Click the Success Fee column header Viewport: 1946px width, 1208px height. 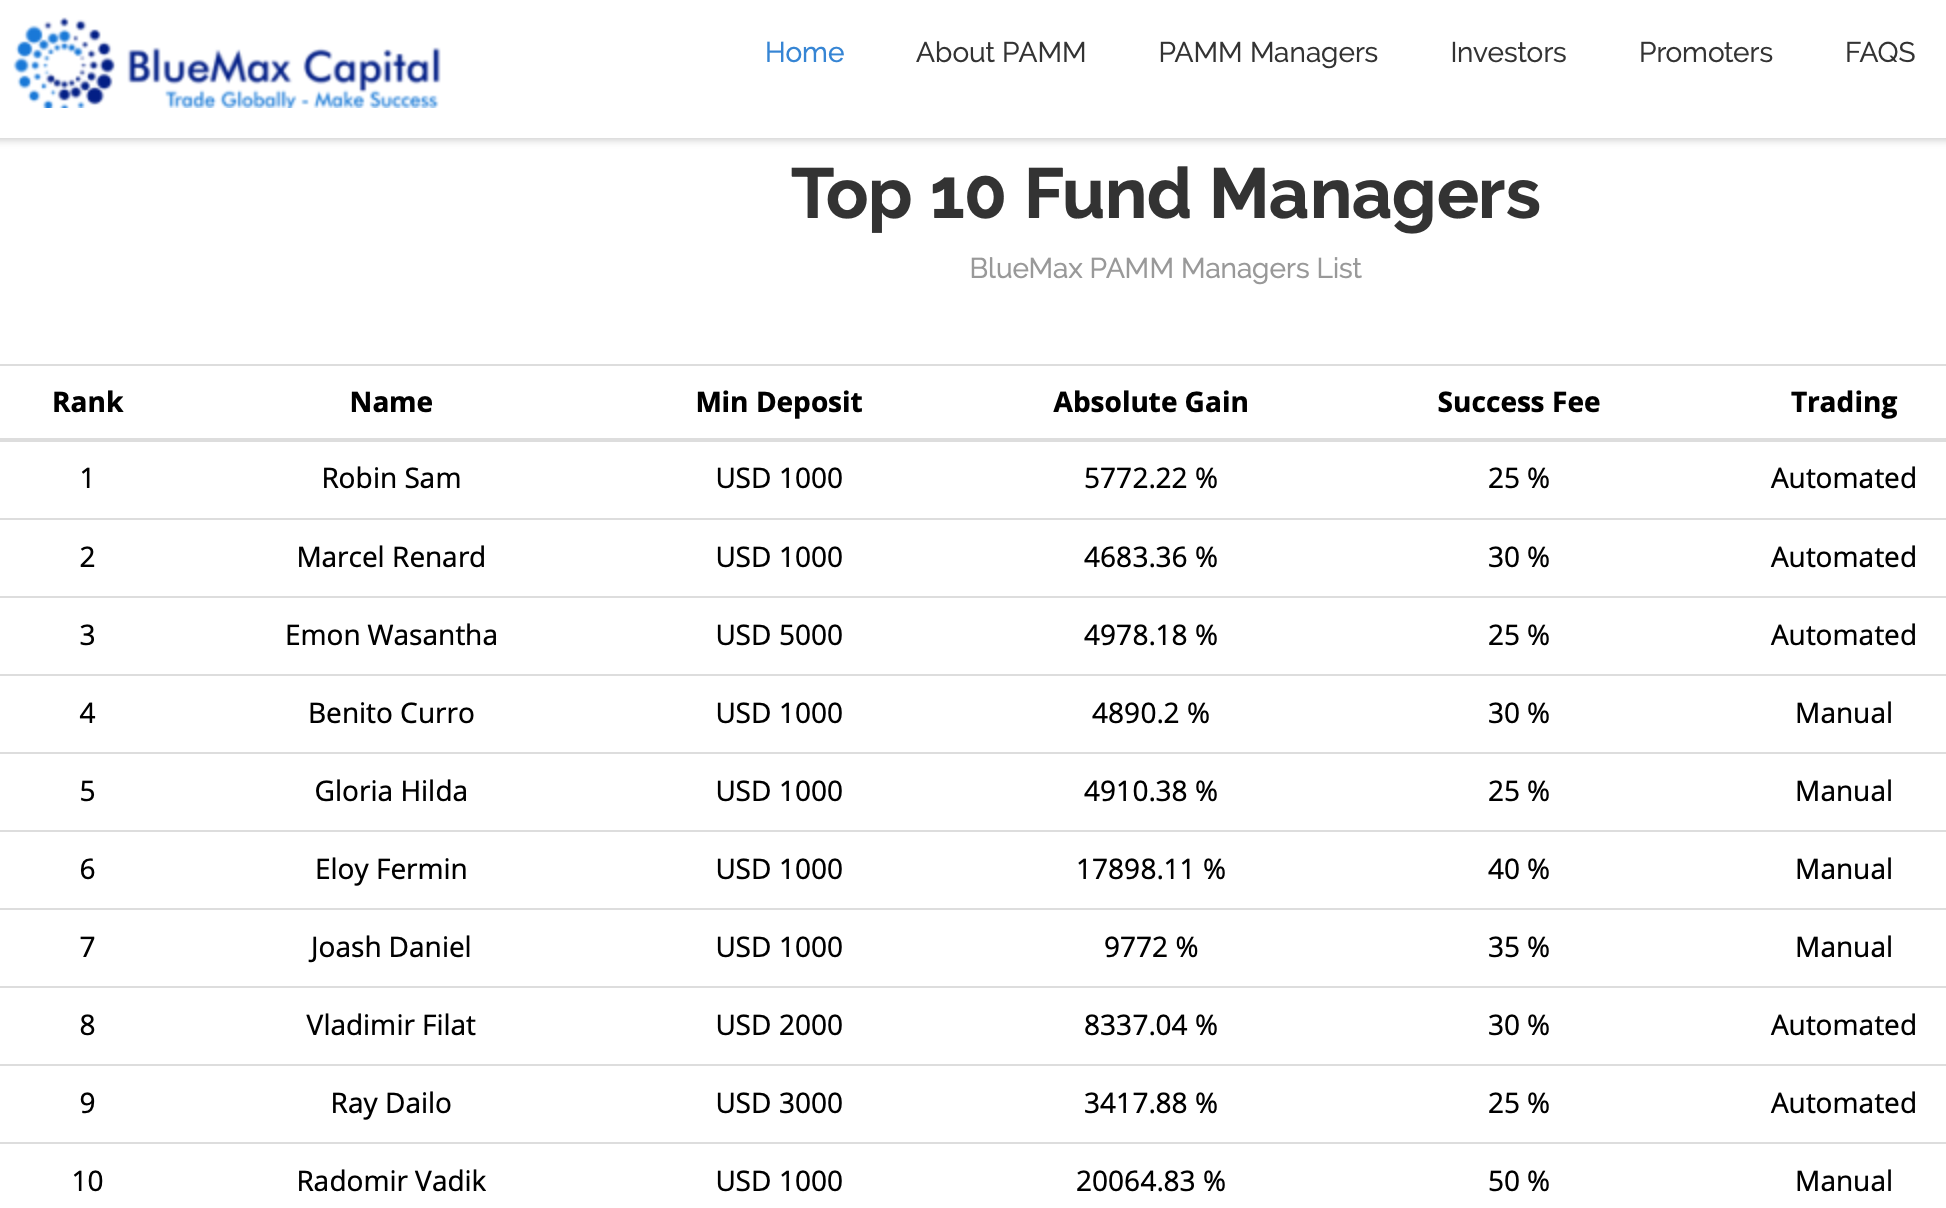(1518, 402)
